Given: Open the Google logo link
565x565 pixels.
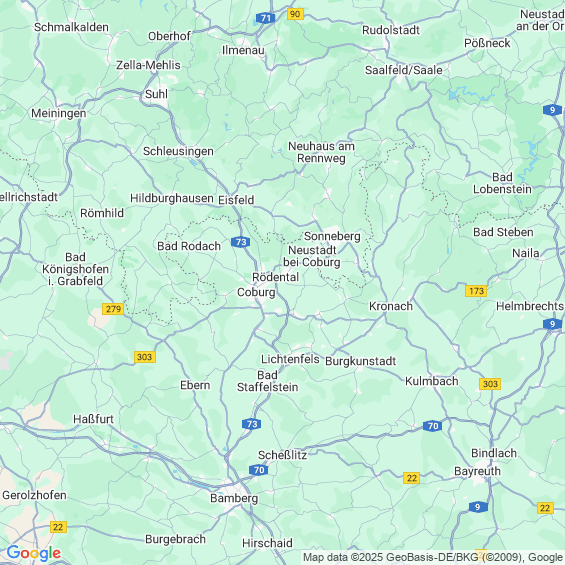Looking at the screenshot, I should coord(34,553).
